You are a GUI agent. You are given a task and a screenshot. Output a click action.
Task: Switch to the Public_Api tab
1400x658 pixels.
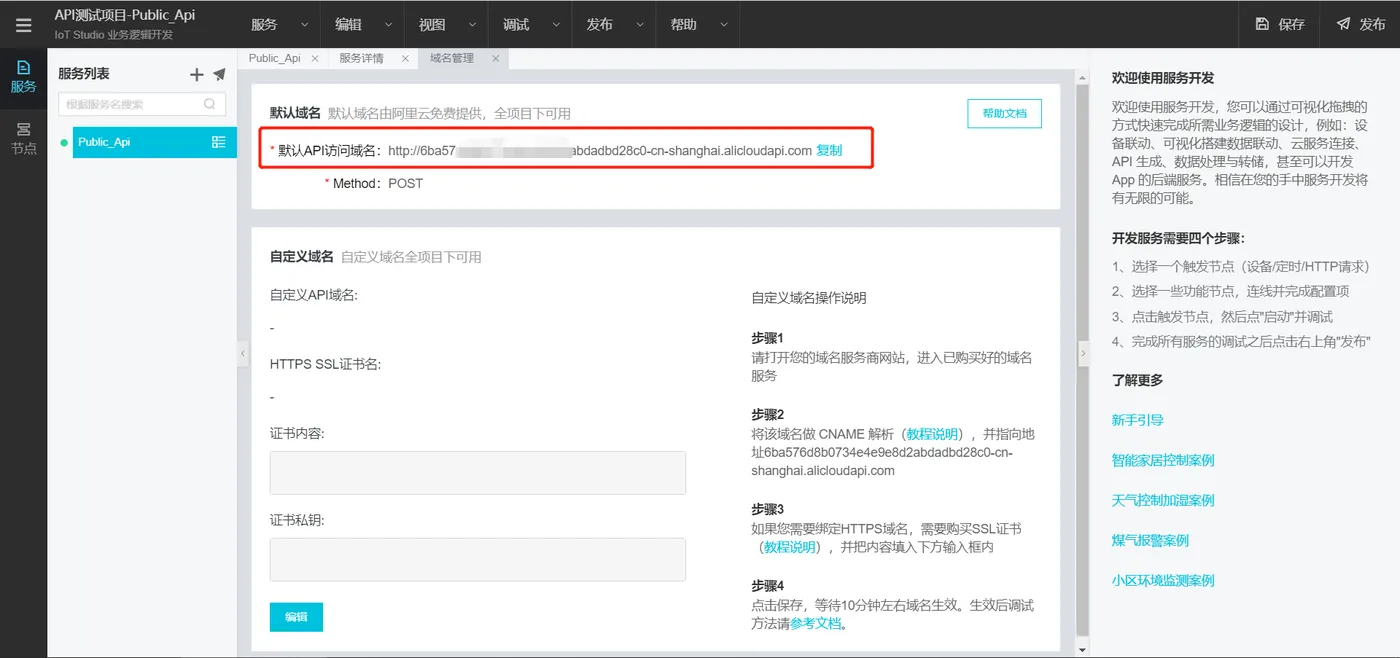click(x=274, y=59)
